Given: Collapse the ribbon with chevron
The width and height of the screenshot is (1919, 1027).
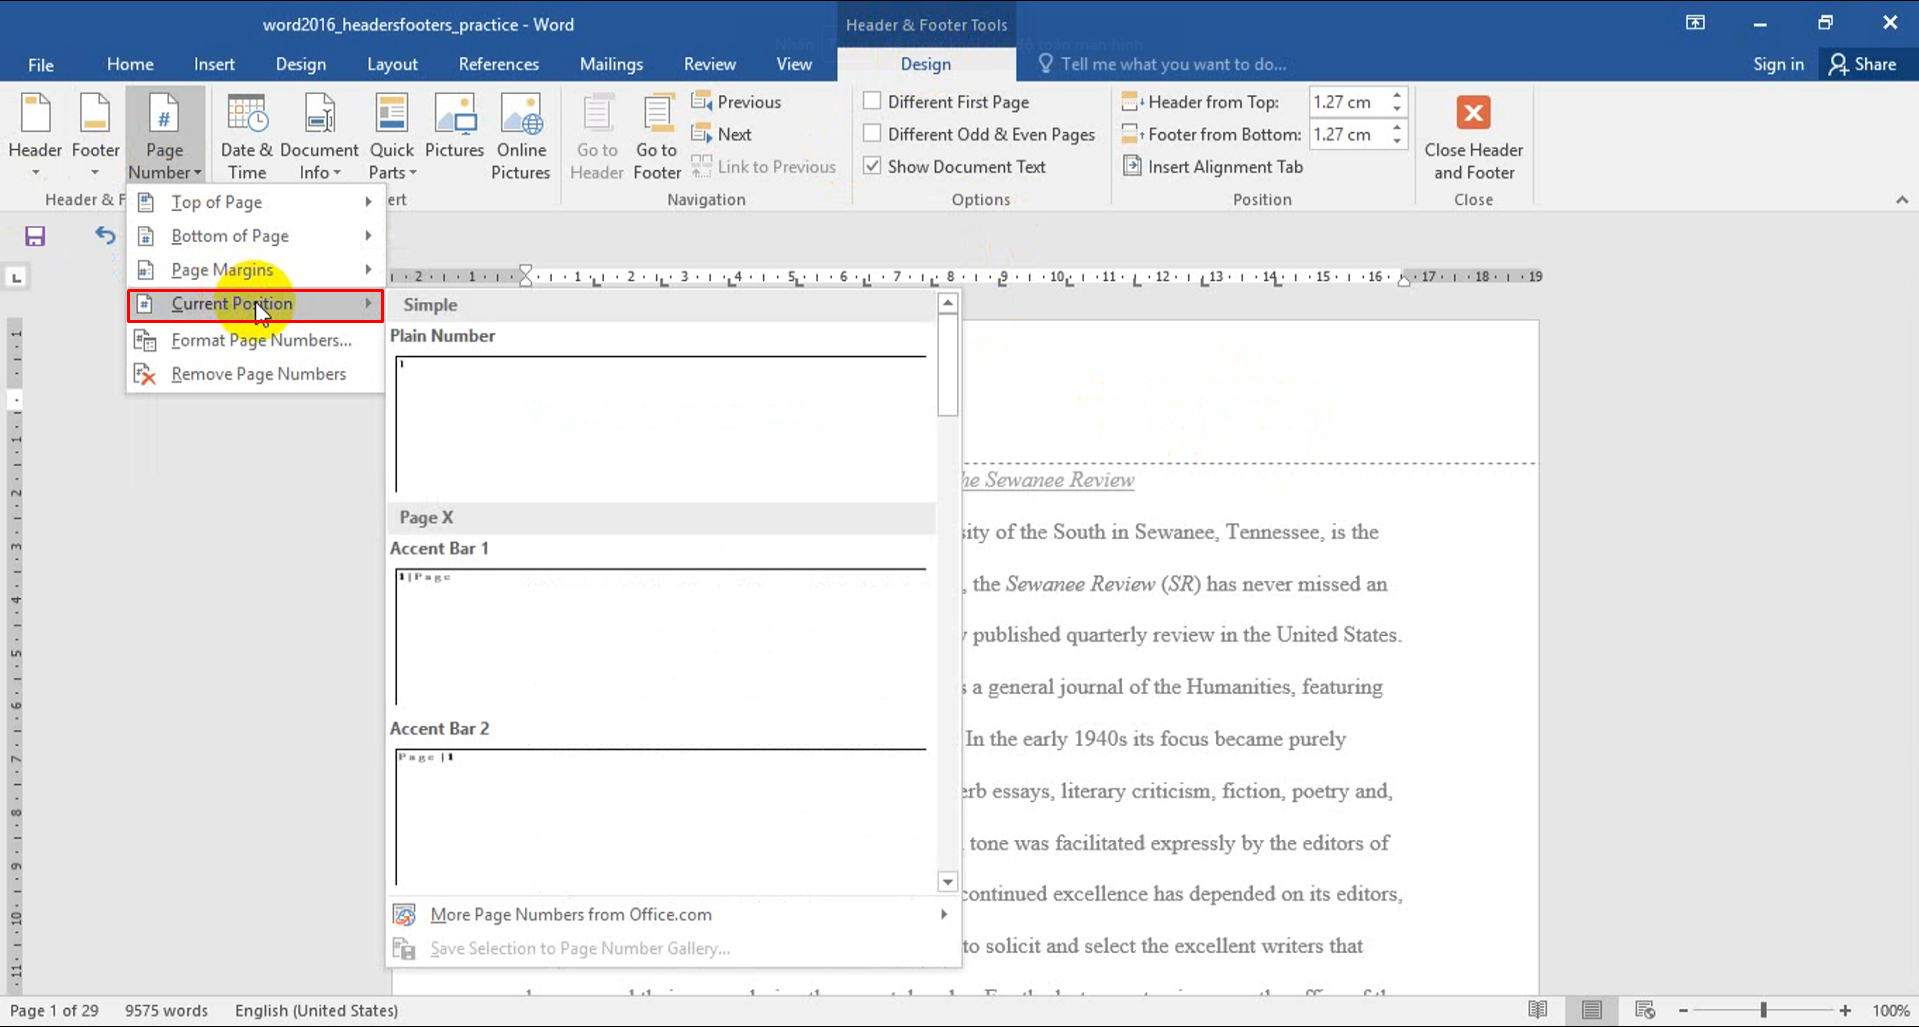Looking at the screenshot, I should click(1902, 200).
